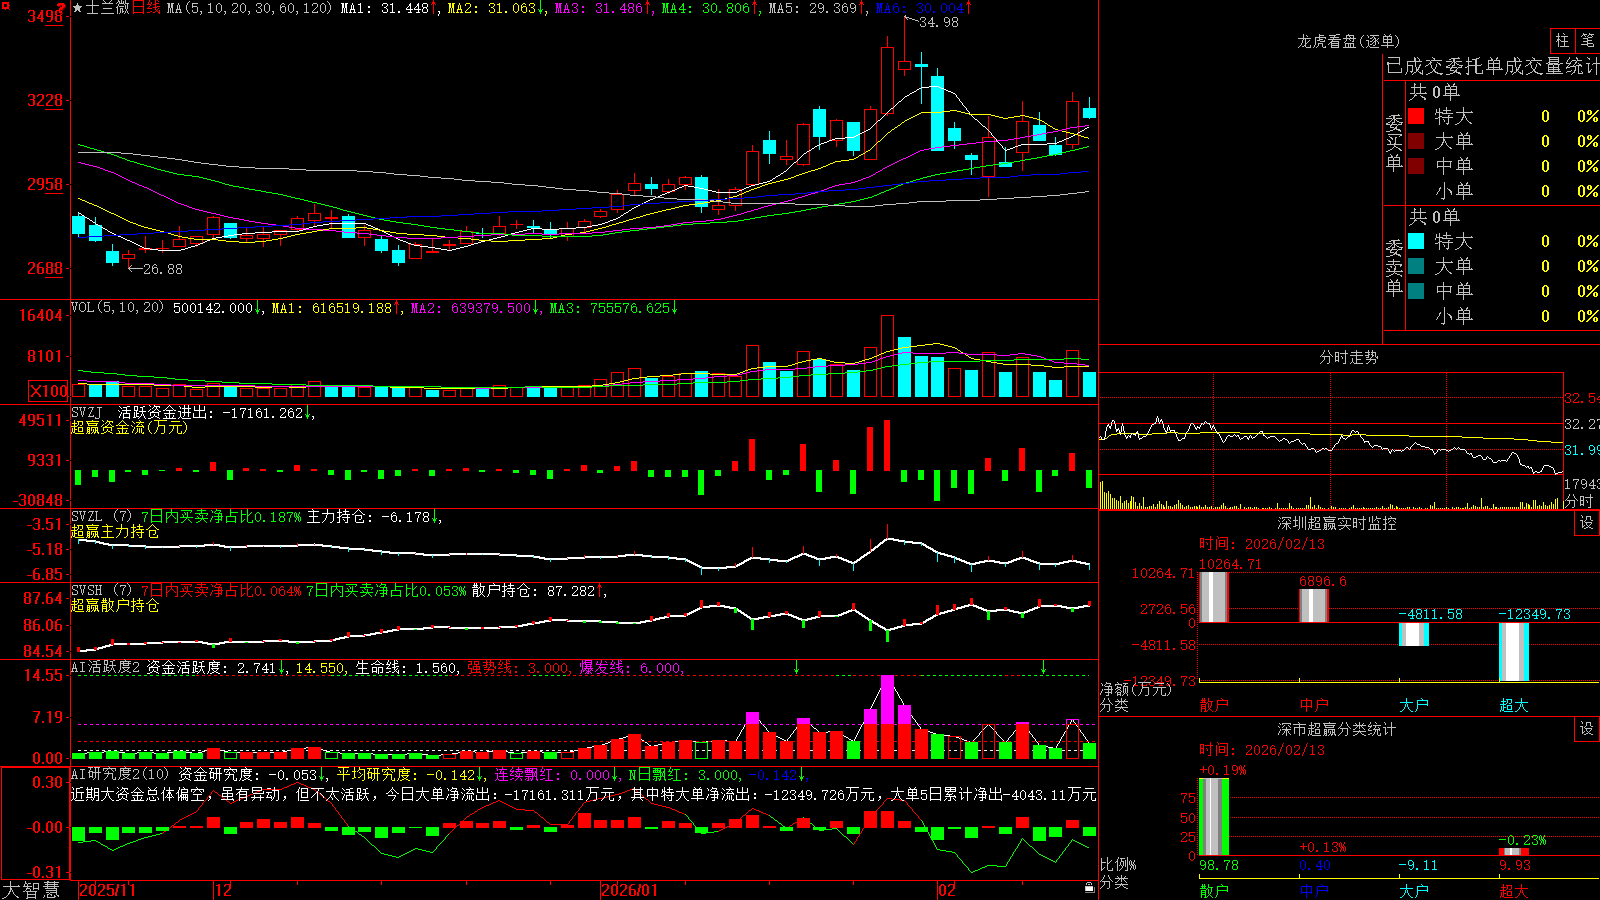Open 设 settings for 深圳超赢实时监控
Screen dimensions: 1600x900
point(1587,523)
